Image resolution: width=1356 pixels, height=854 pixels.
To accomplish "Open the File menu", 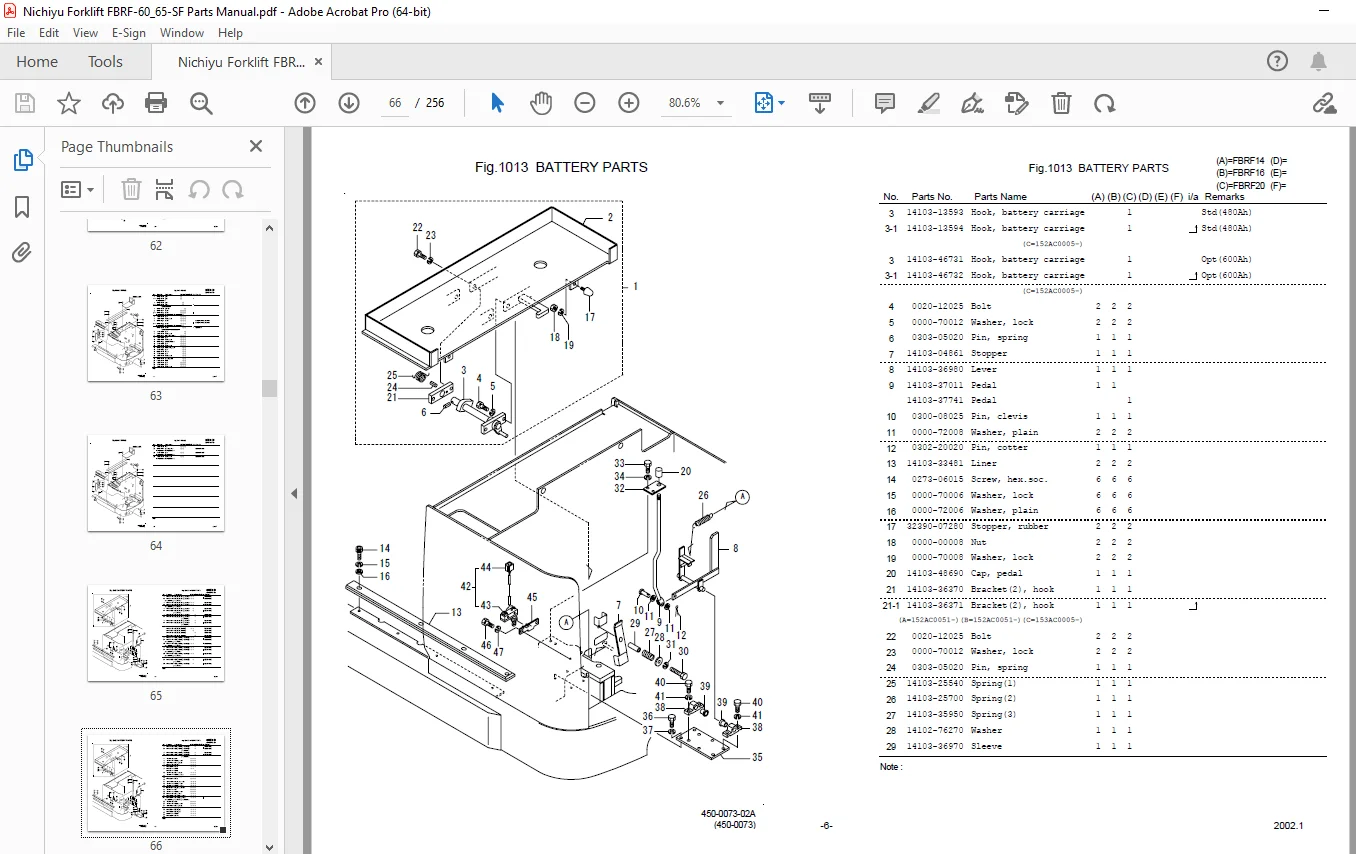I will [18, 33].
